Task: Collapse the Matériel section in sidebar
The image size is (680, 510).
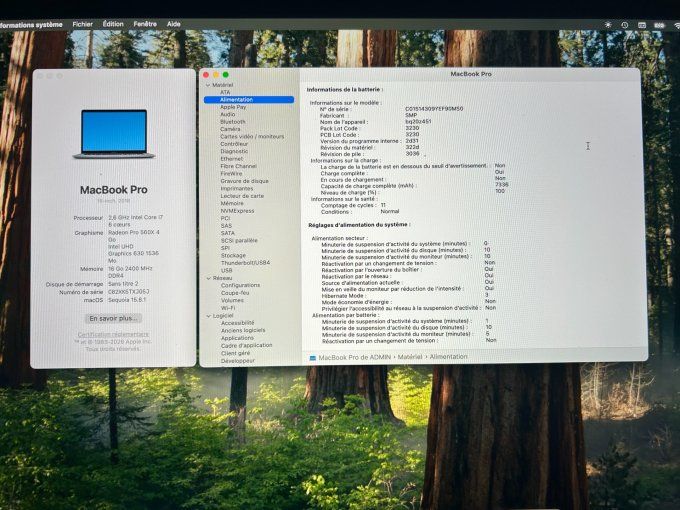Action: click(x=208, y=85)
